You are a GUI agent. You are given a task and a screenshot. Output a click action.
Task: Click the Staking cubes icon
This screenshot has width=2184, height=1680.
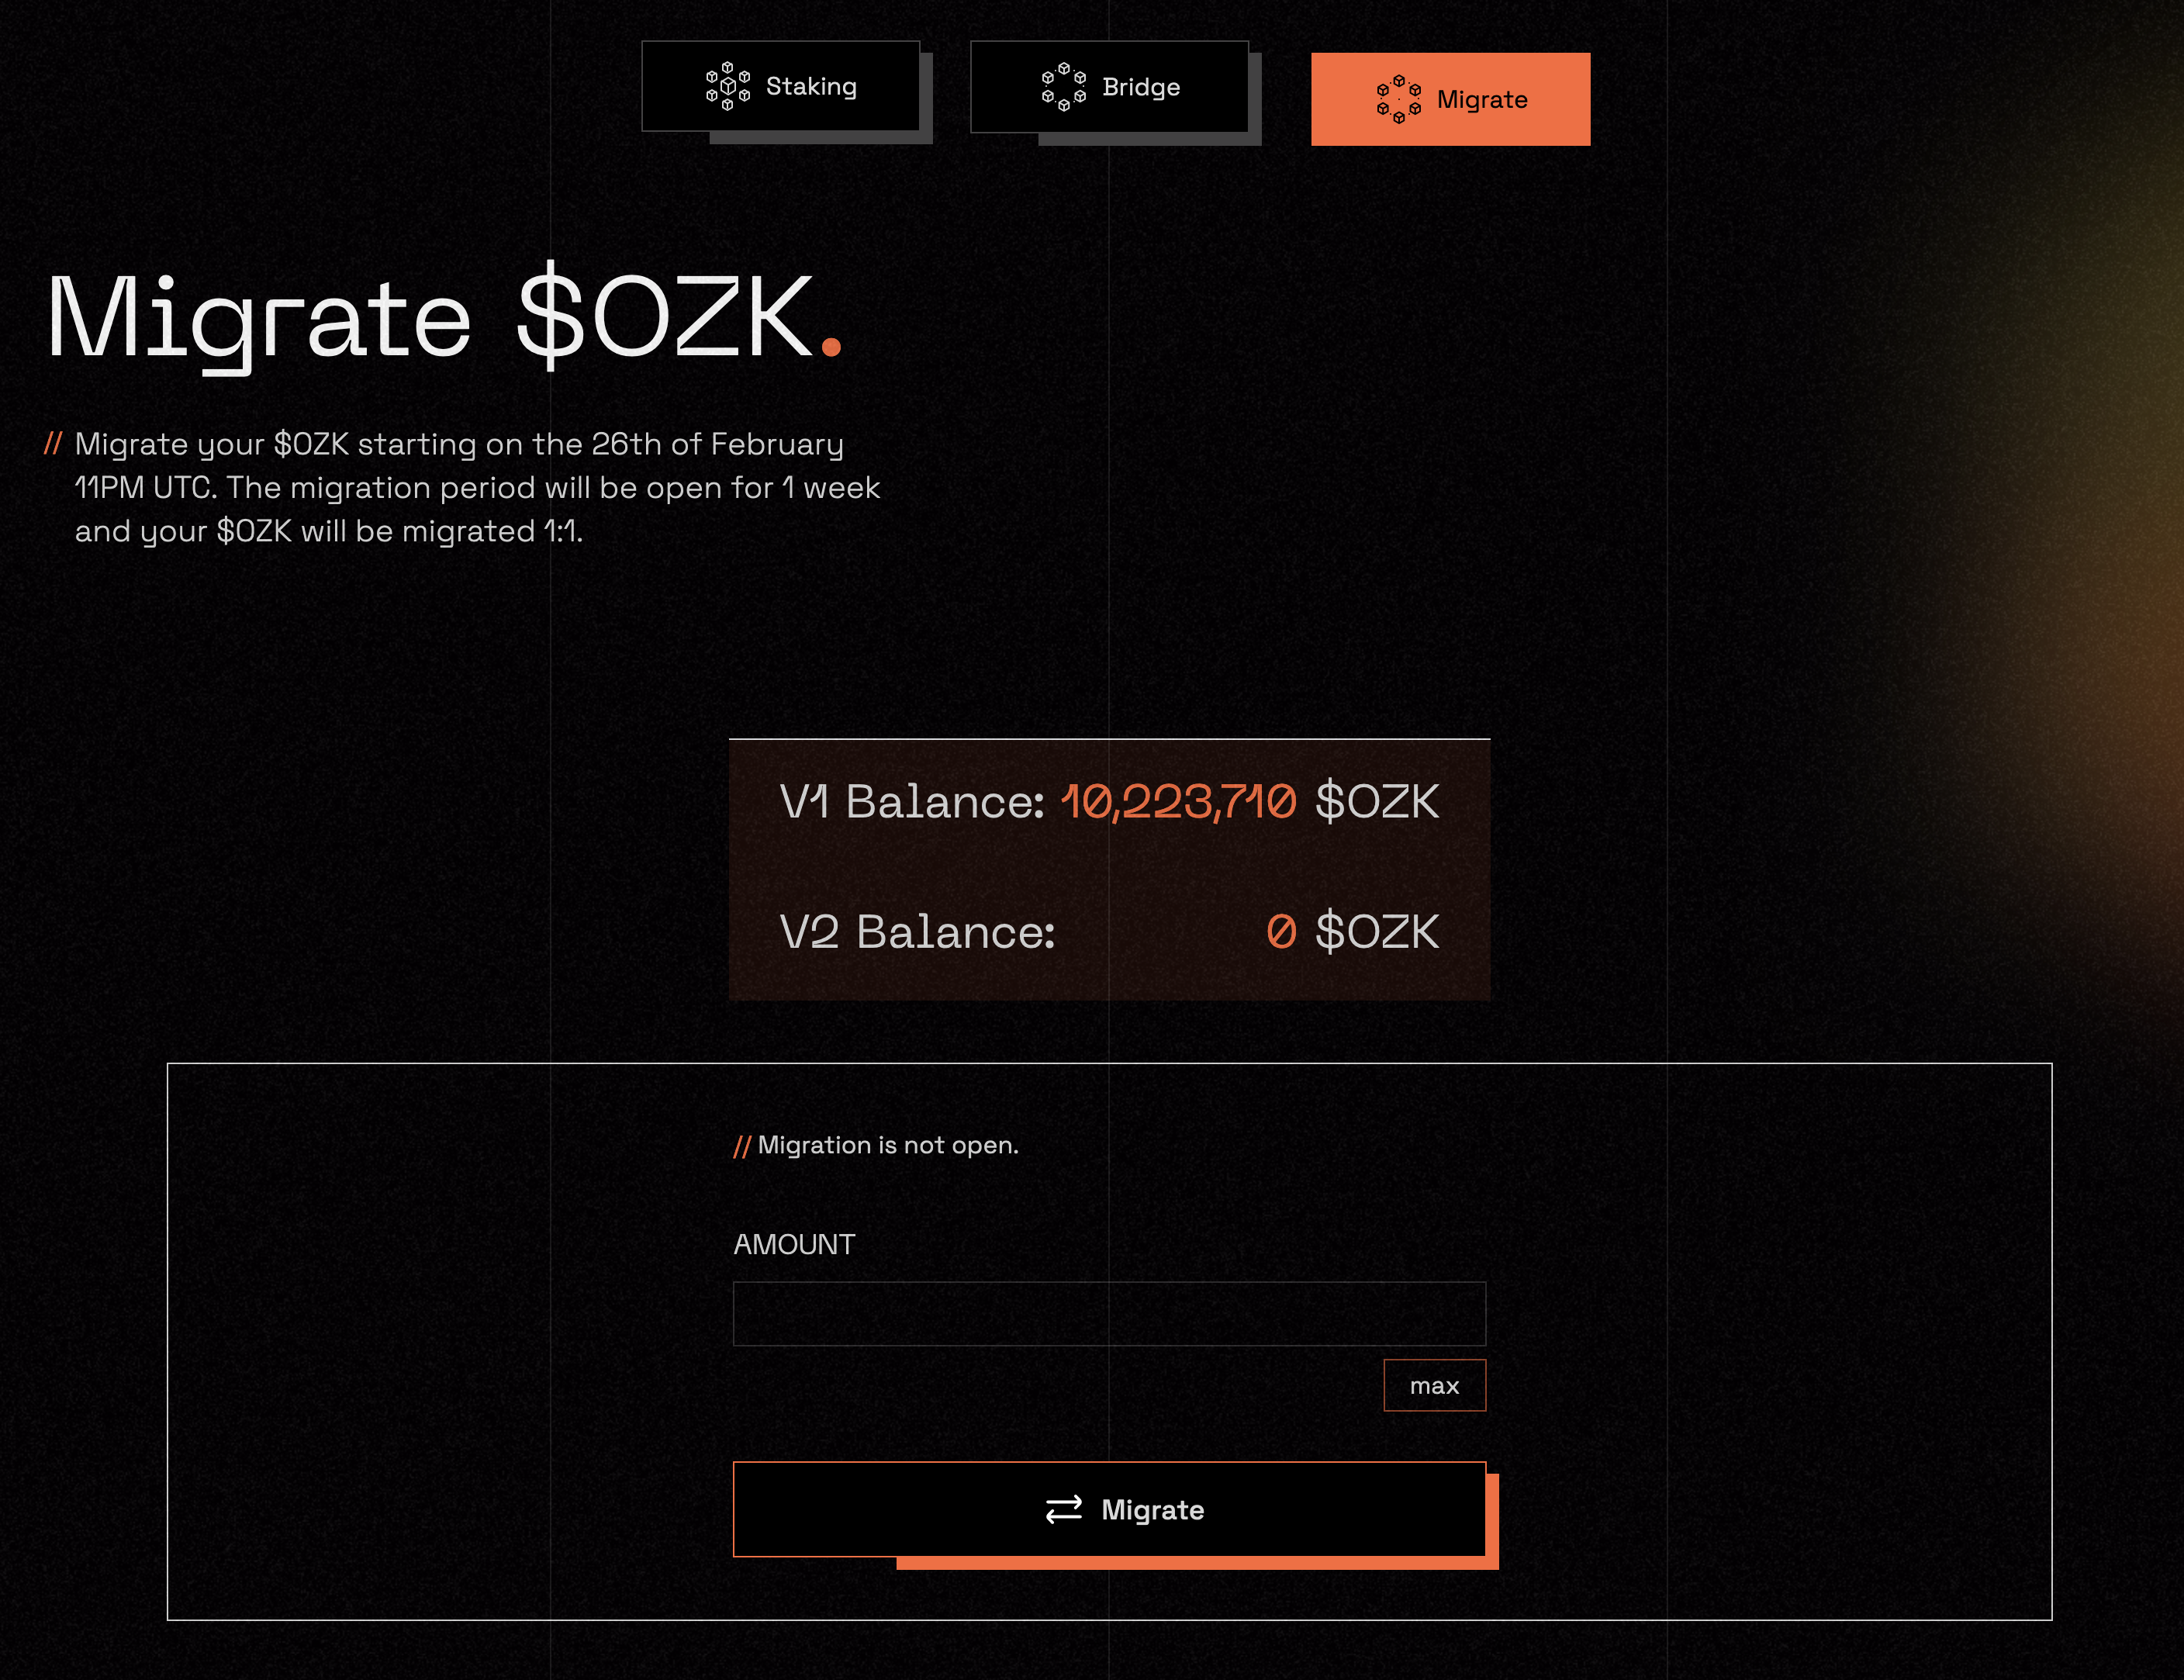(727, 86)
